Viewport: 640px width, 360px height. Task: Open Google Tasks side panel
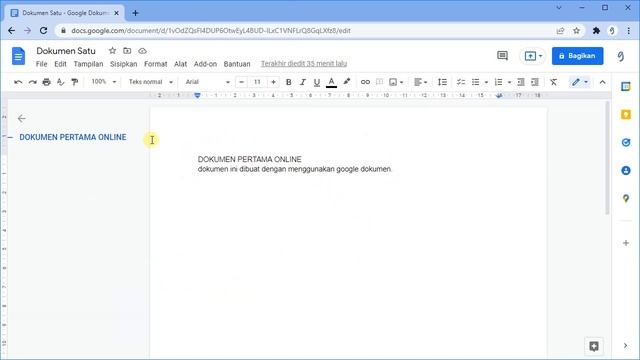(x=626, y=142)
